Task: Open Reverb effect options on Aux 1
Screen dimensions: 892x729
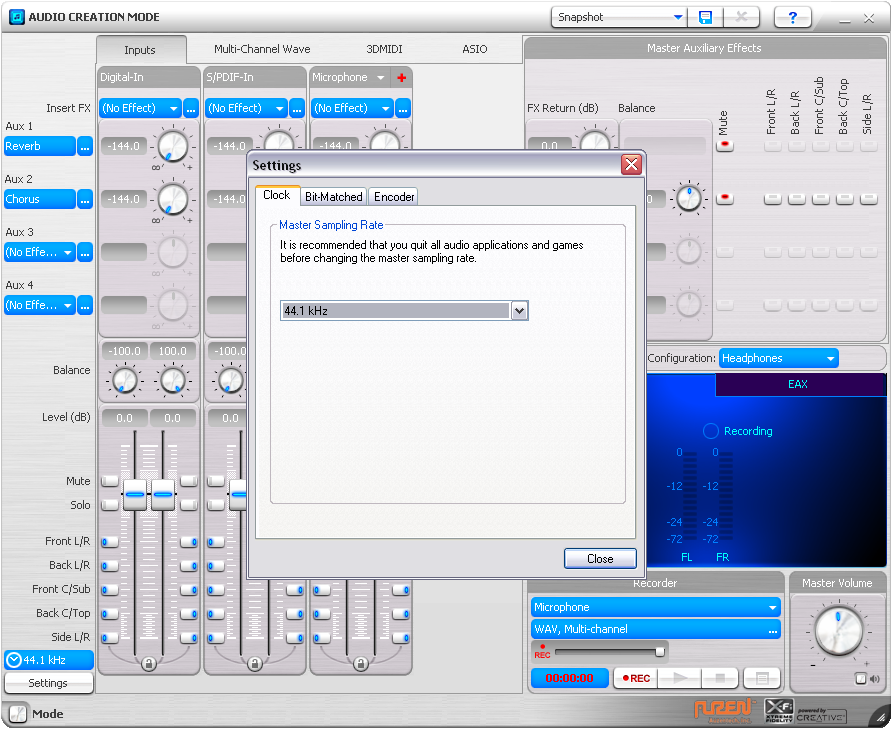Action: [x=85, y=146]
